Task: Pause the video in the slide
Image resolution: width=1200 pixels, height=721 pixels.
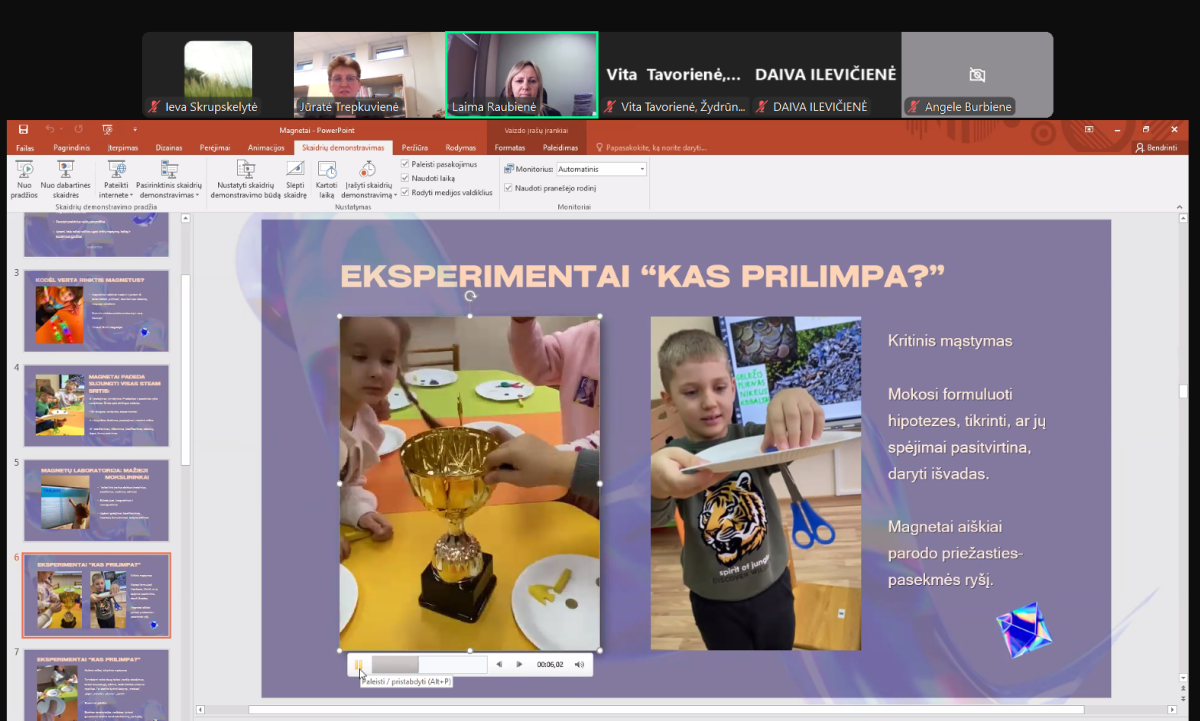Action: coord(358,664)
